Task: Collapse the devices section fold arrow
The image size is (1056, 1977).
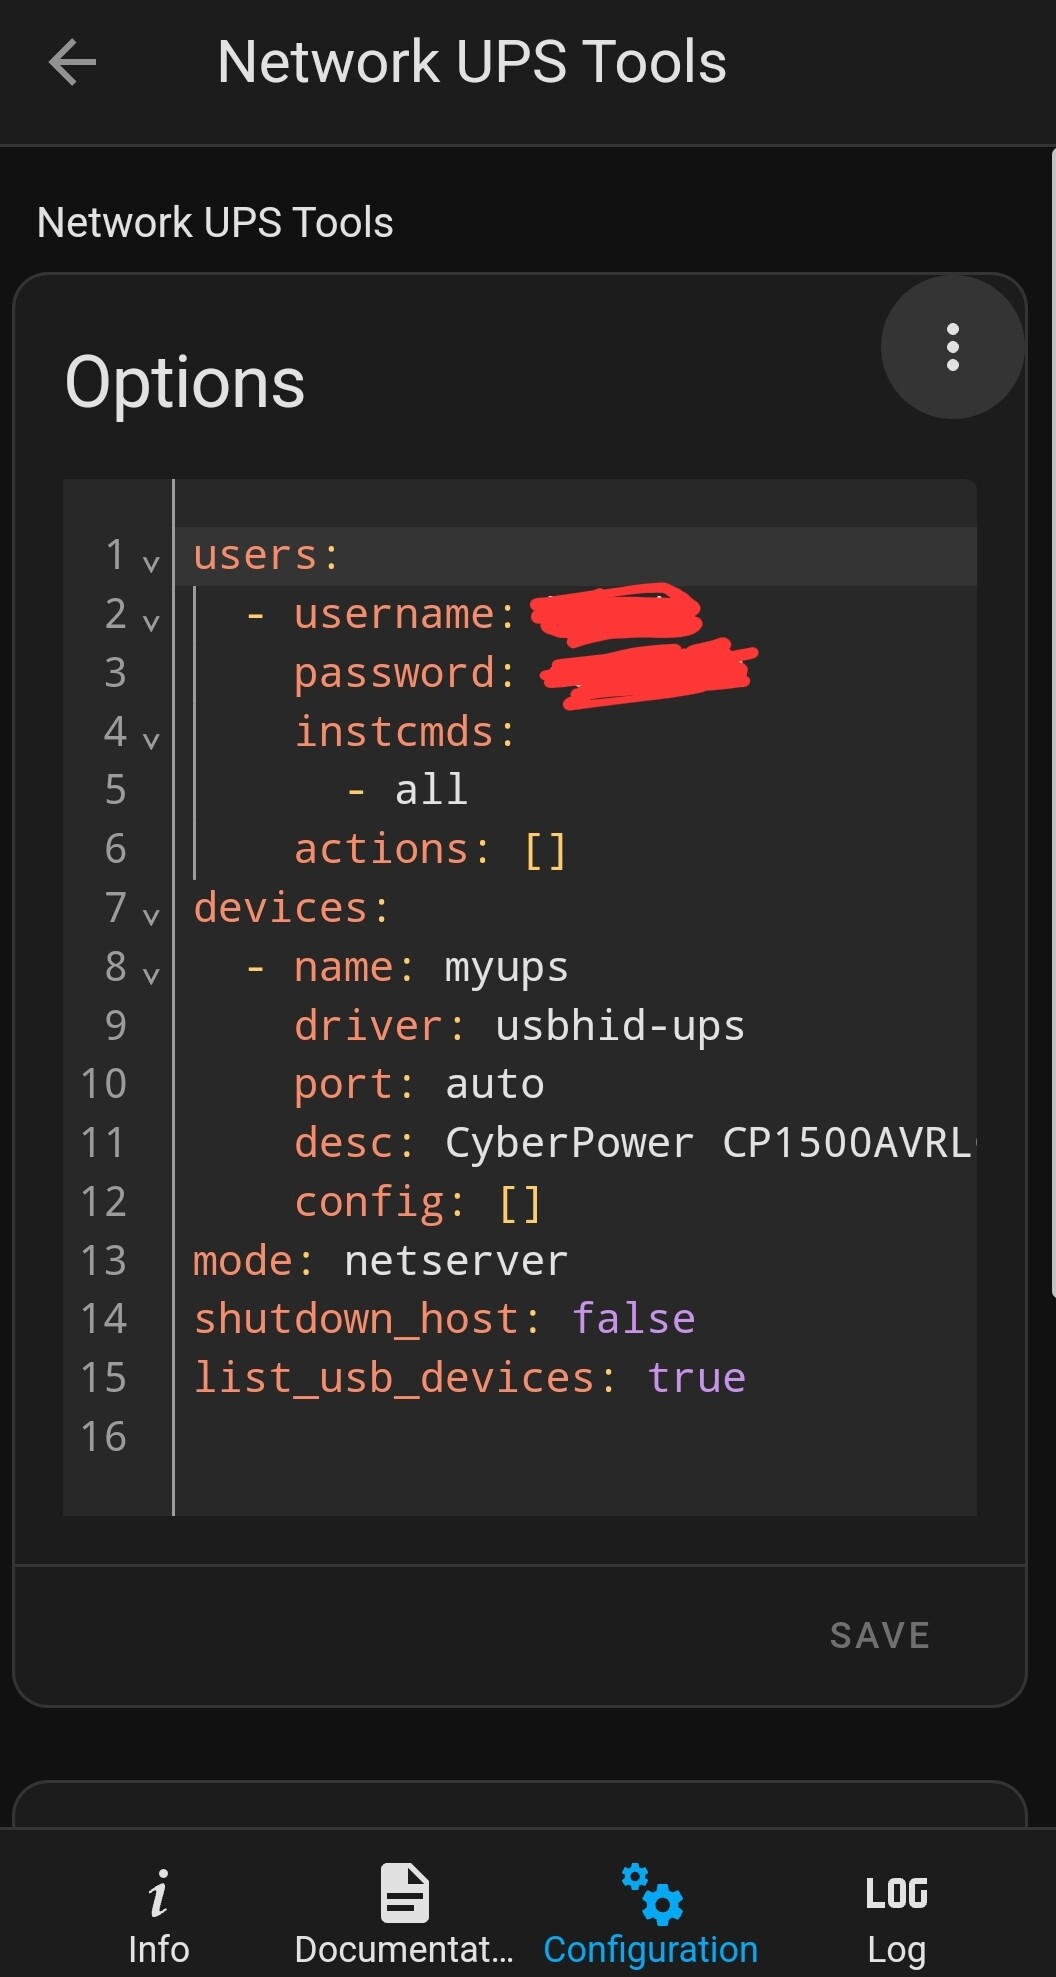Action: click(x=151, y=916)
